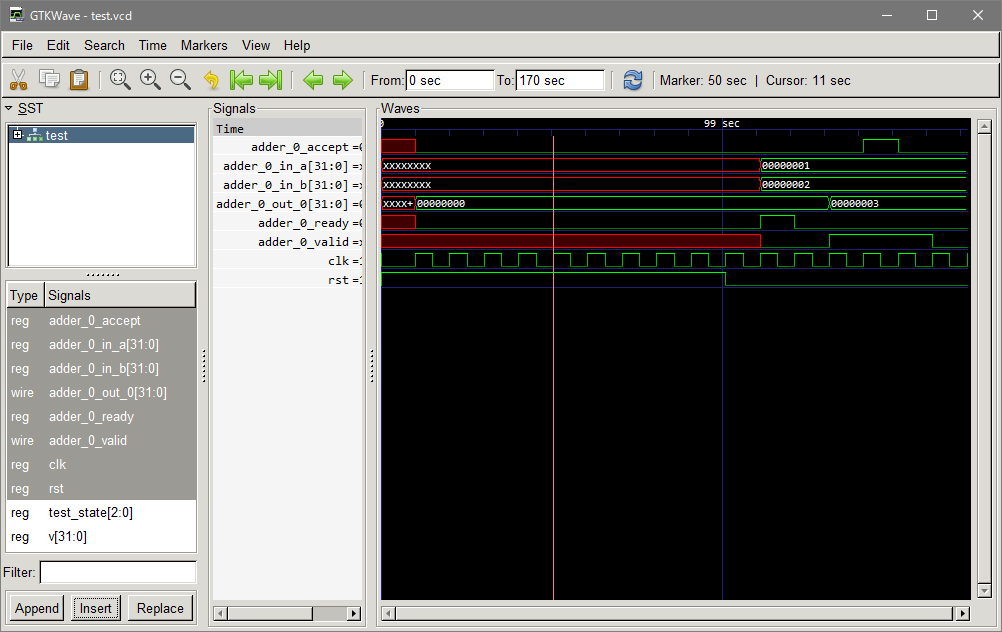Select the clk signal in the signal list
This screenshot has height=632, width=1002.
click(57, 464)
